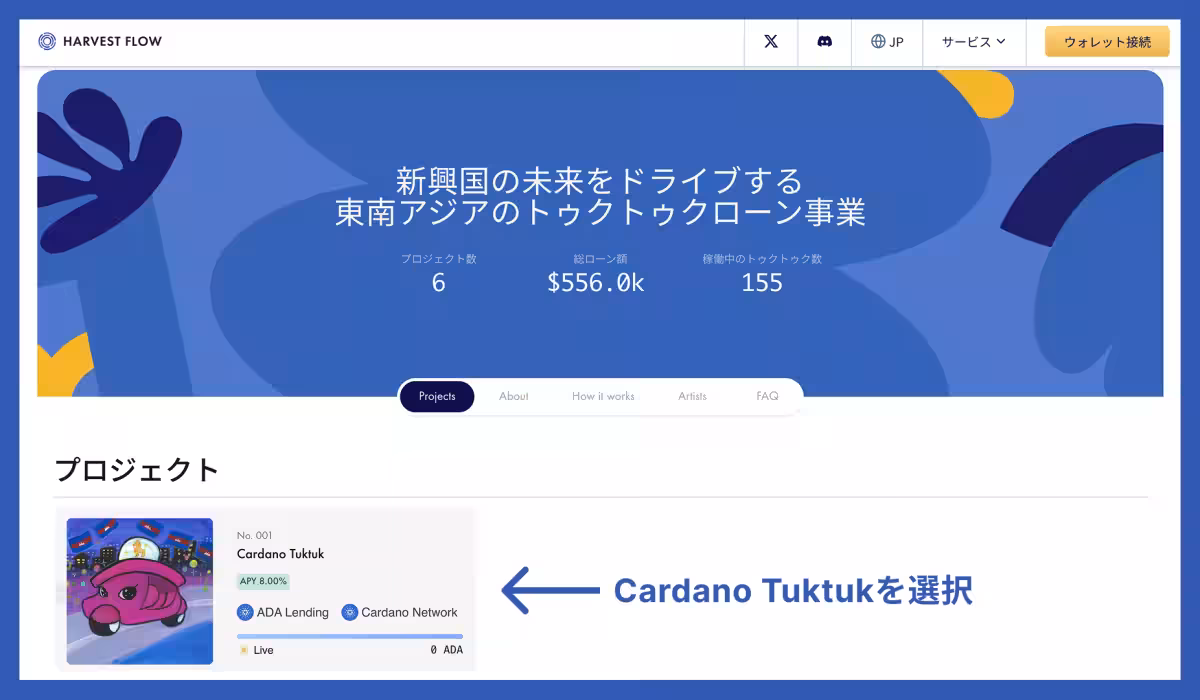Click the globe language icon
The width and height of the screenshot is (1200, 700).
click(x=878, y=42)
